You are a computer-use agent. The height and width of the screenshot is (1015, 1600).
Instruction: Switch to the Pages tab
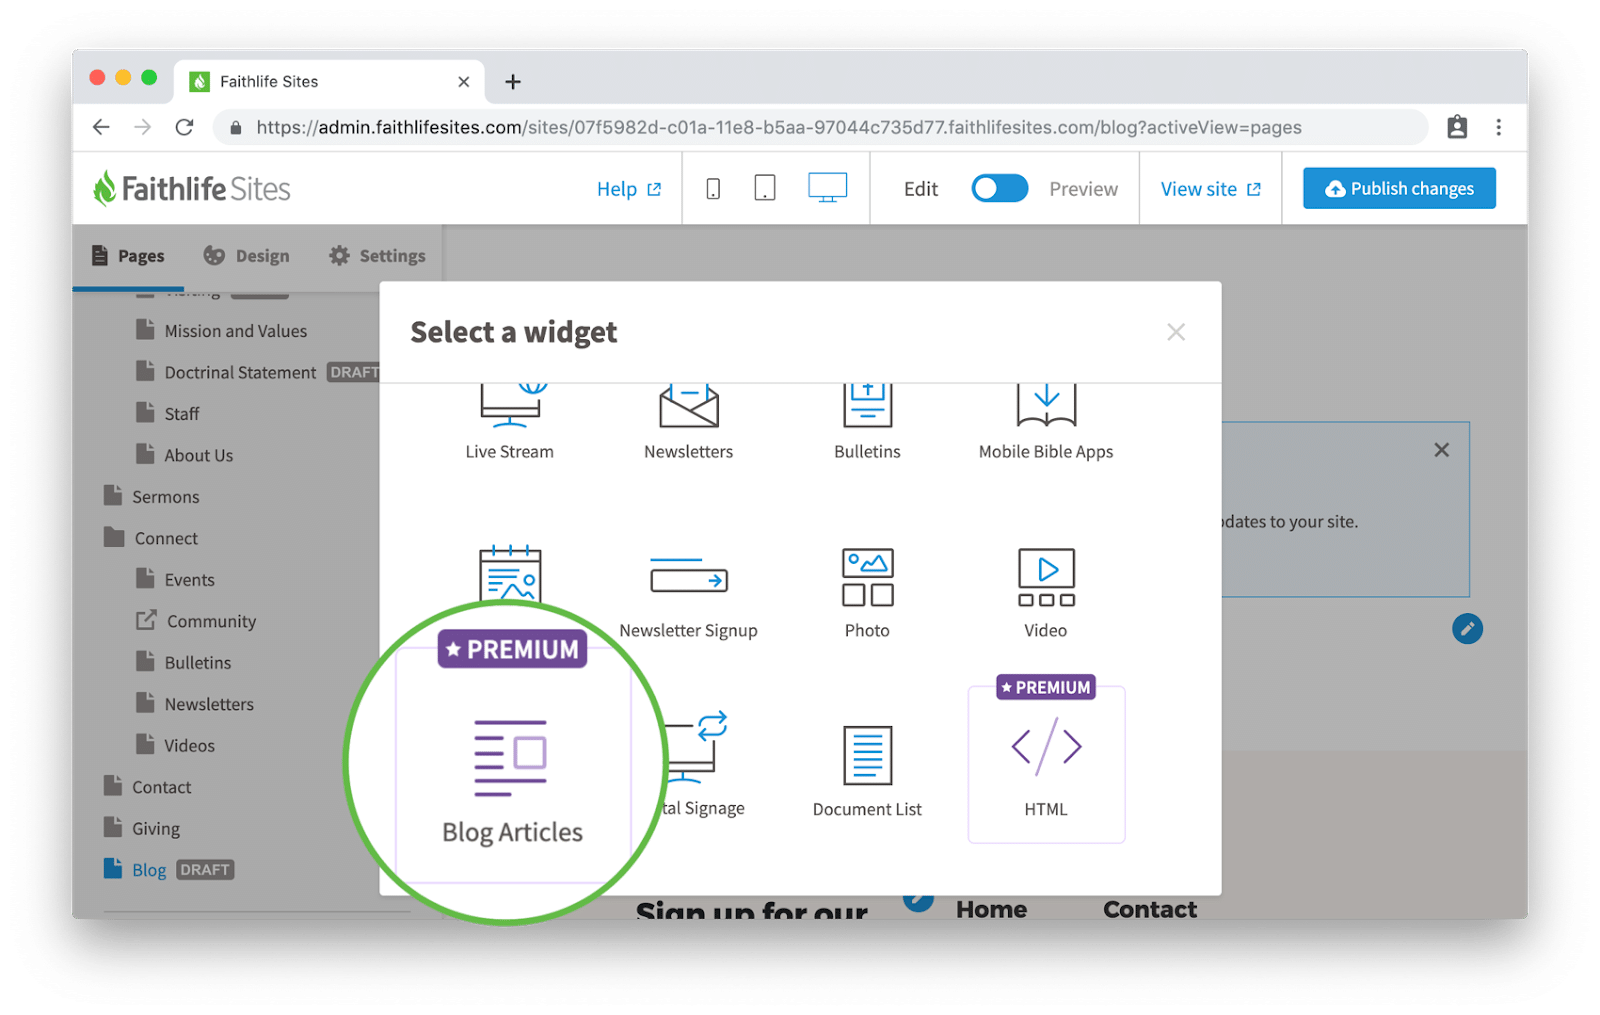click(x=127, y=256)
